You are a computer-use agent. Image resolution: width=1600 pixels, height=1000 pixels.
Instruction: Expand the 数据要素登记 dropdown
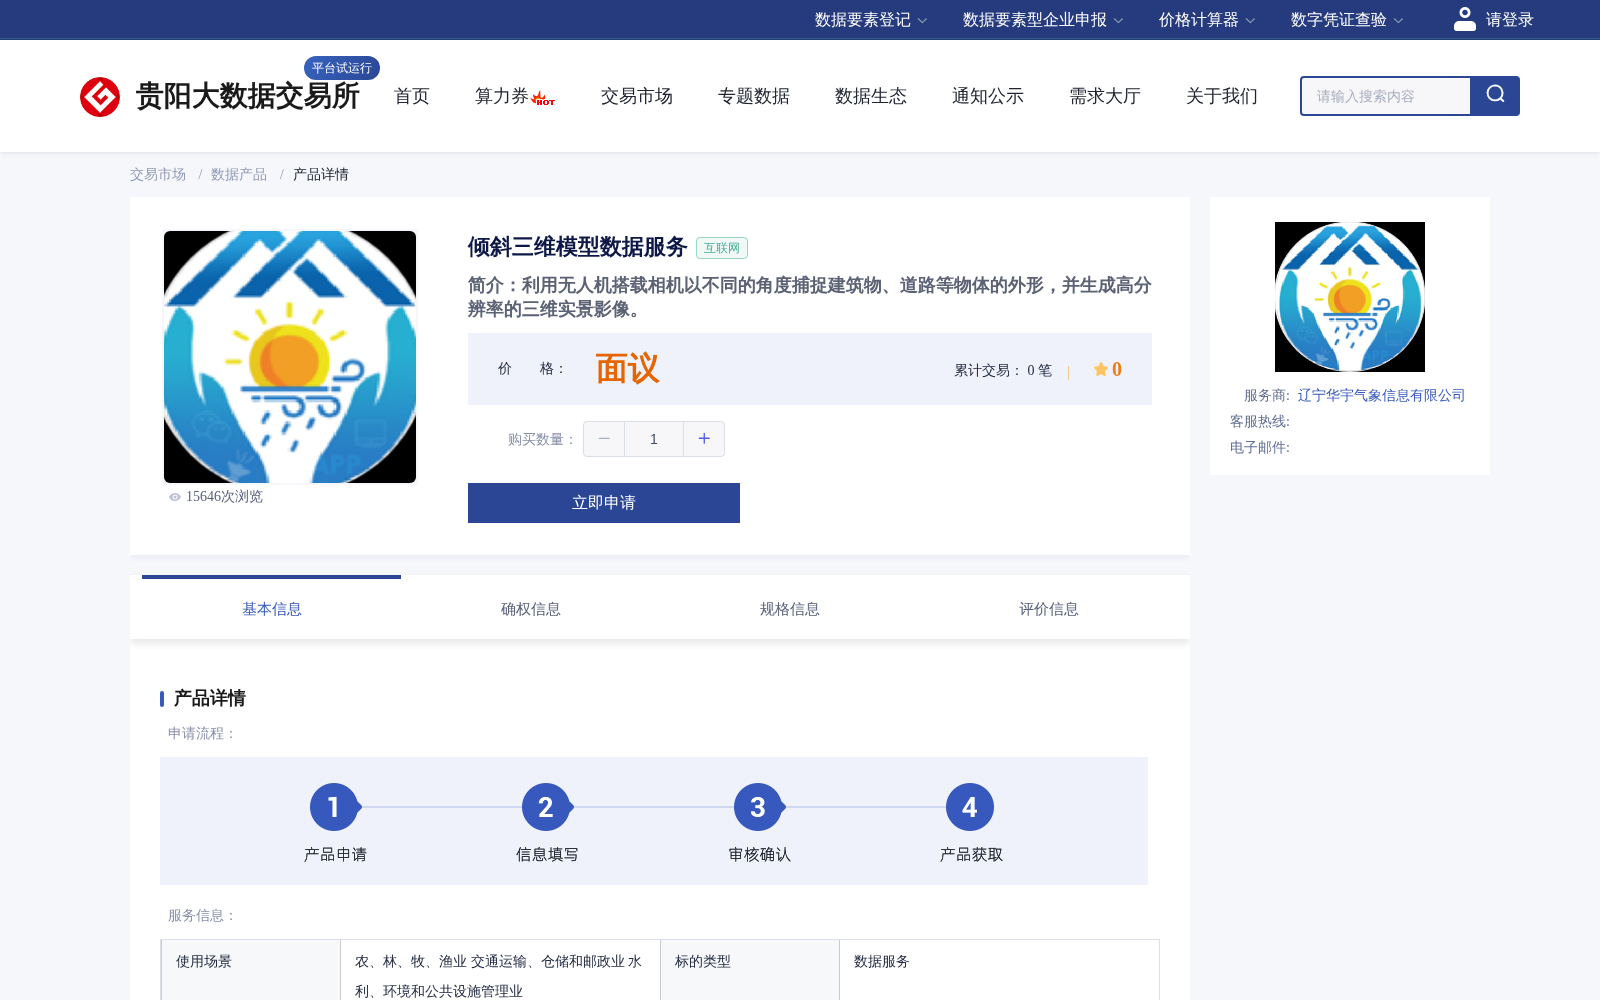coord(871,20)
